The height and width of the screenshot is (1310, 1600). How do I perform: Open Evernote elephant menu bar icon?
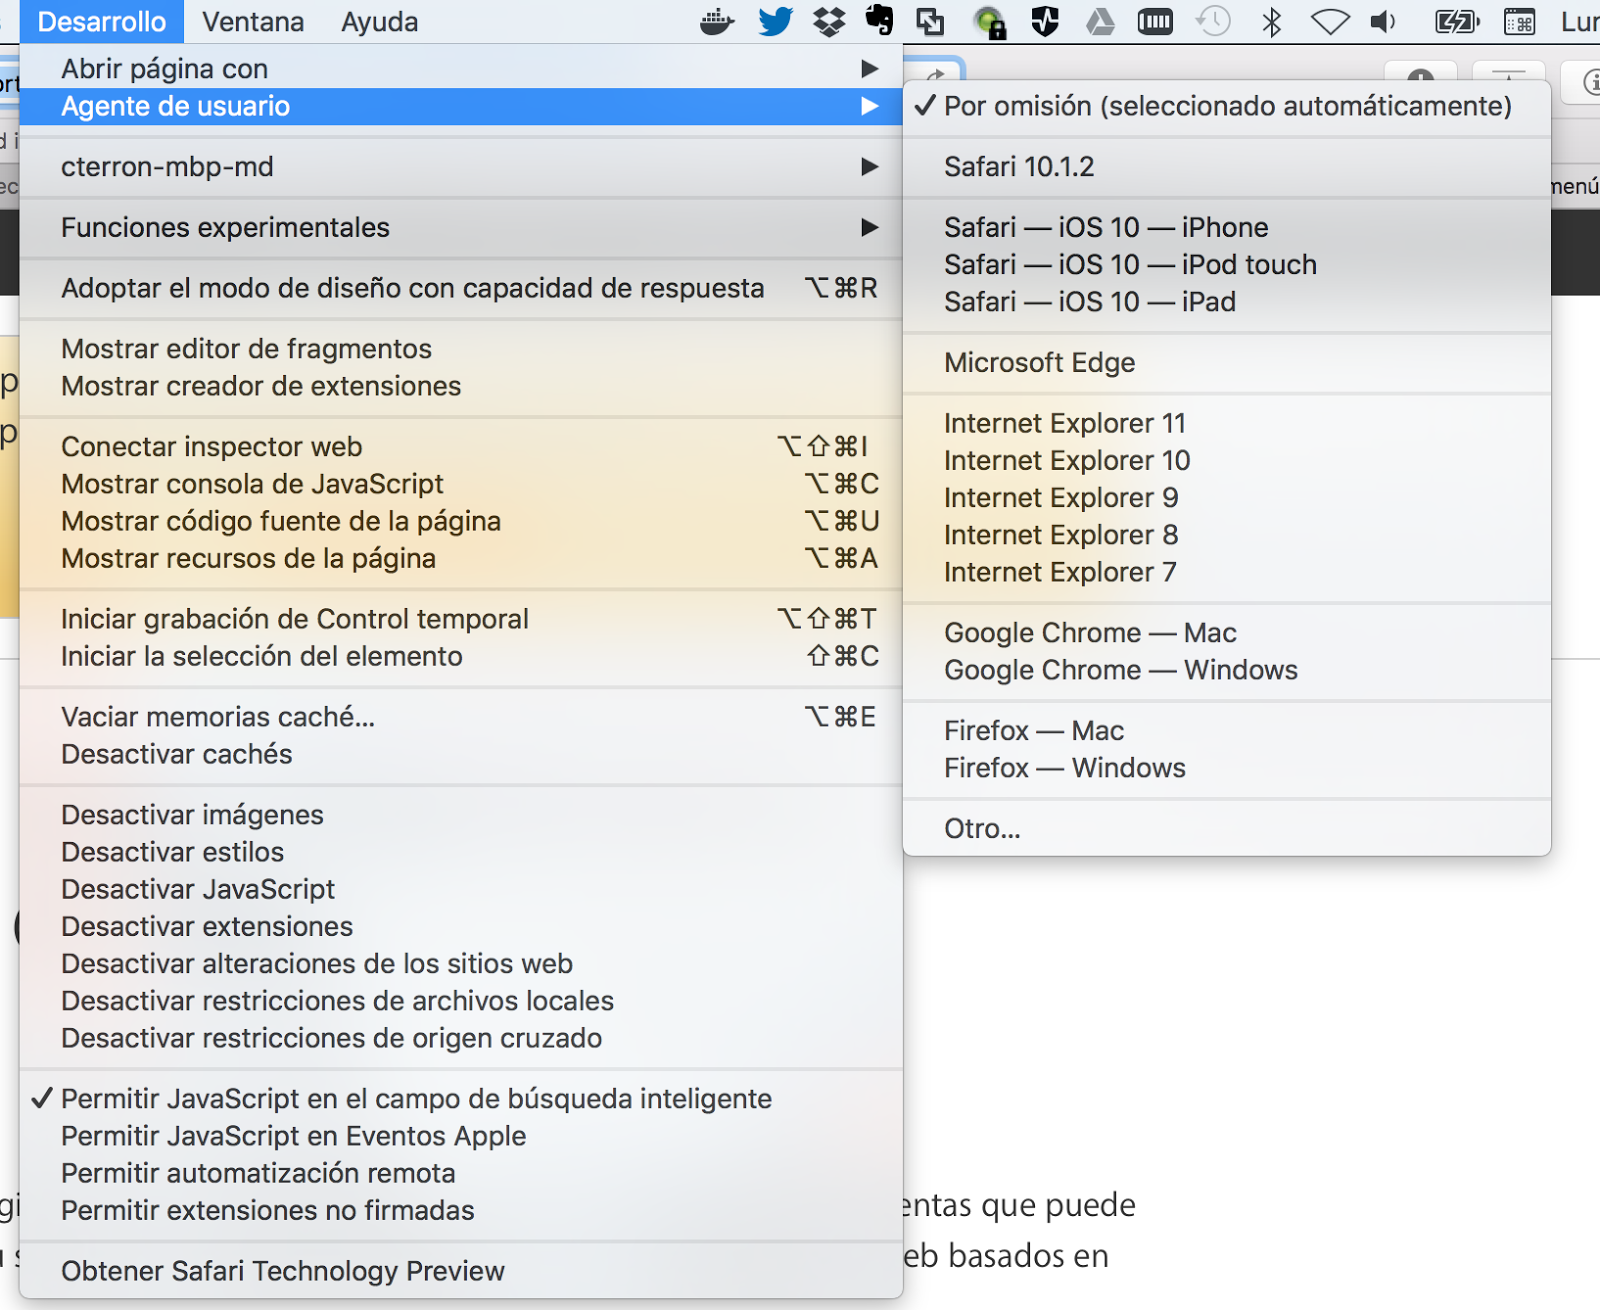coord(879,21)
